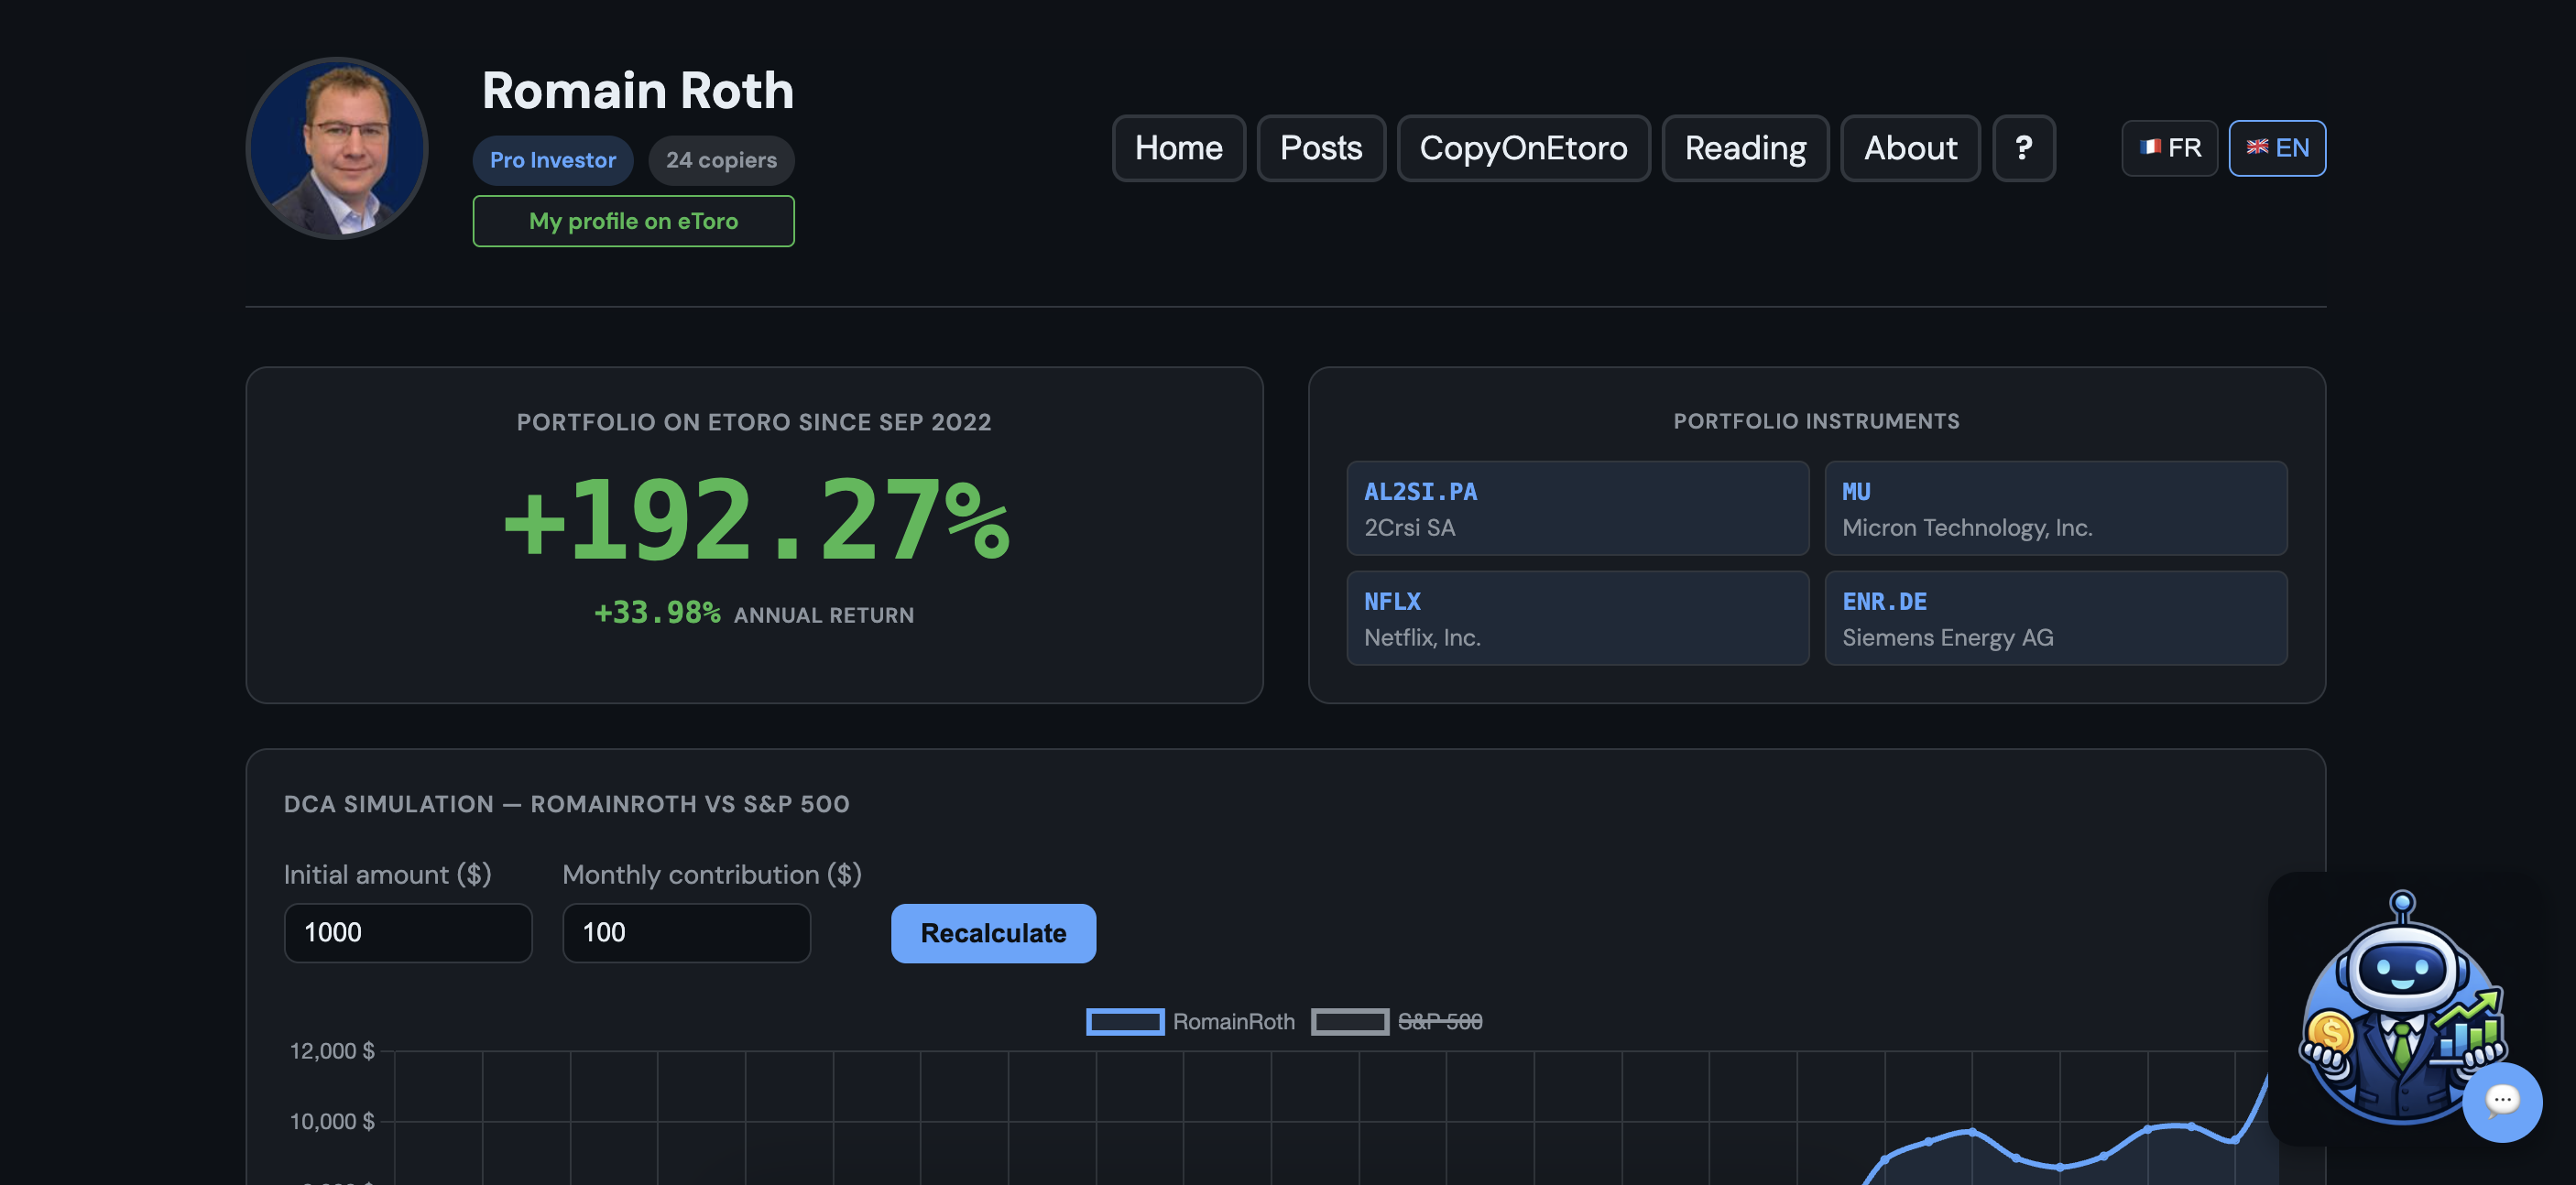Click the 24 copiers badge
This screenshot has height=1185, width=2576.
click(721, 160)
